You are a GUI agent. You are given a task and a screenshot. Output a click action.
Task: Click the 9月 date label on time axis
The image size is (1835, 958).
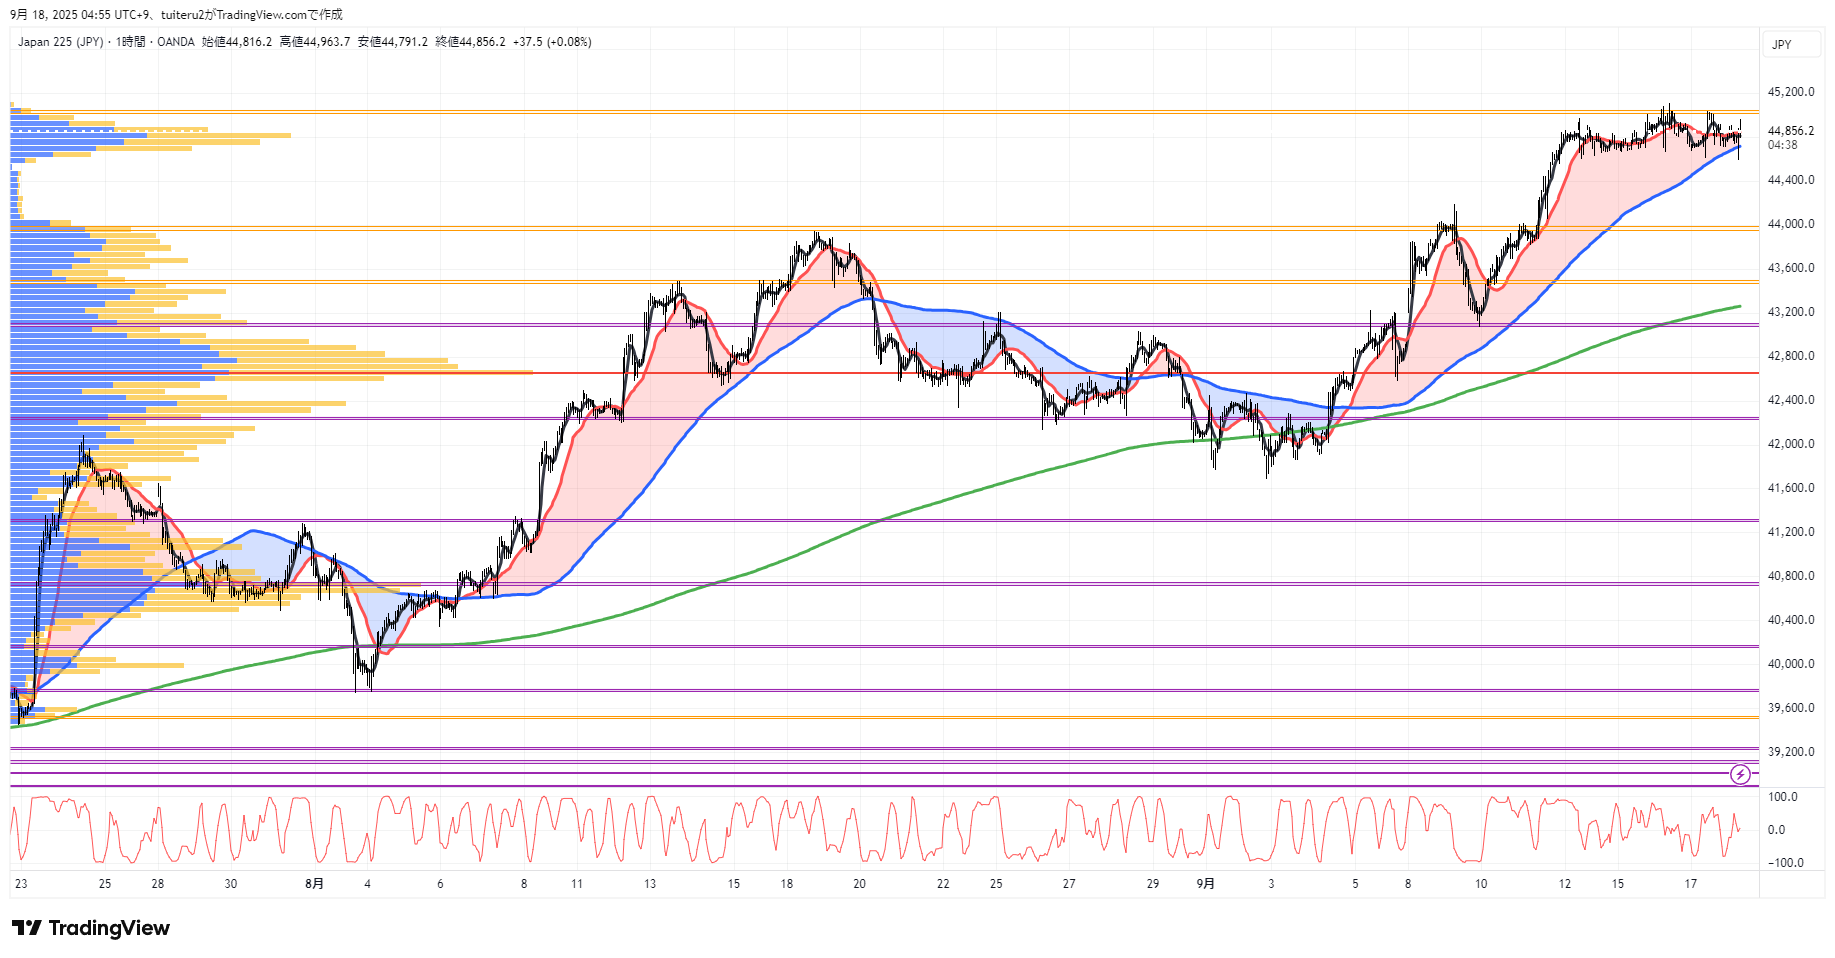(1206, 883)
